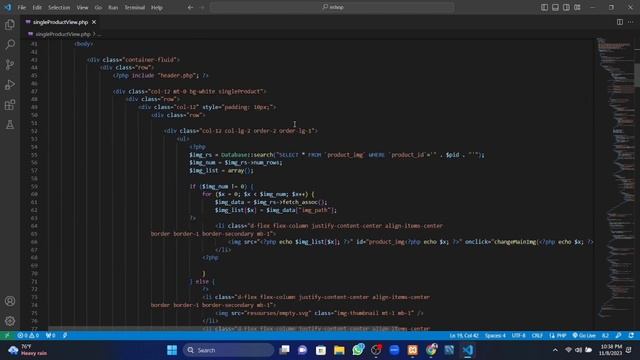Open File Explorer from taskbar
The height and width of the screenshot is (360, 640).
coord(339,350)
